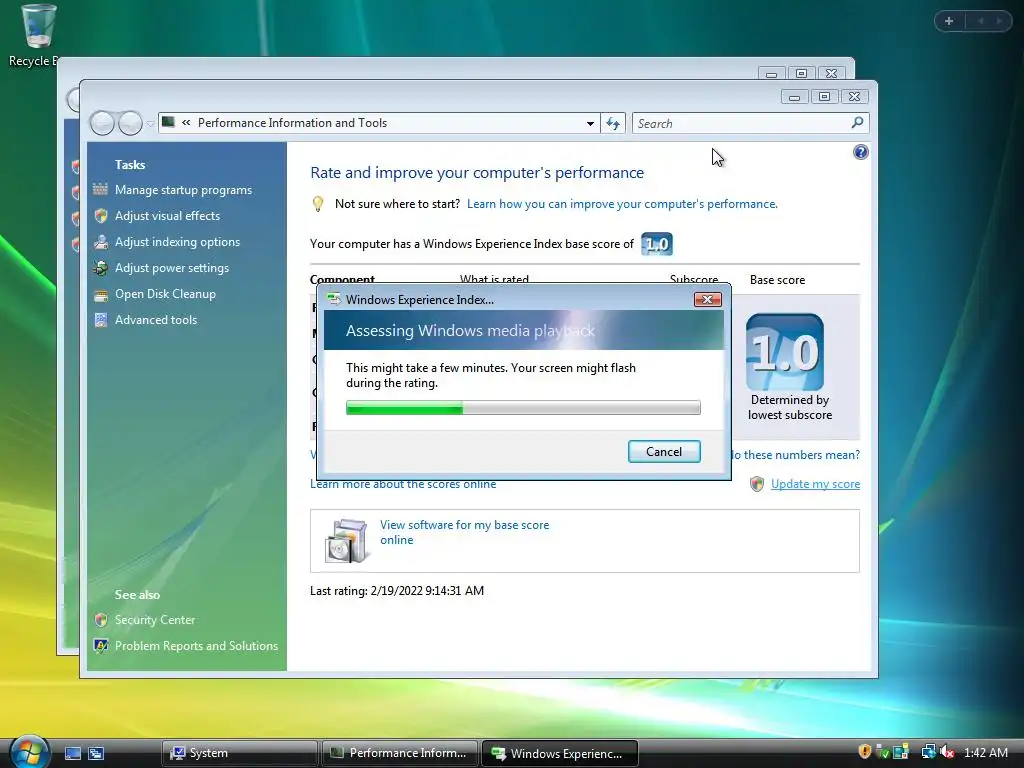Open View software for my base score online
Image resolution: width=1024 pixels, height=768 pixels.
tap(464, 532)
